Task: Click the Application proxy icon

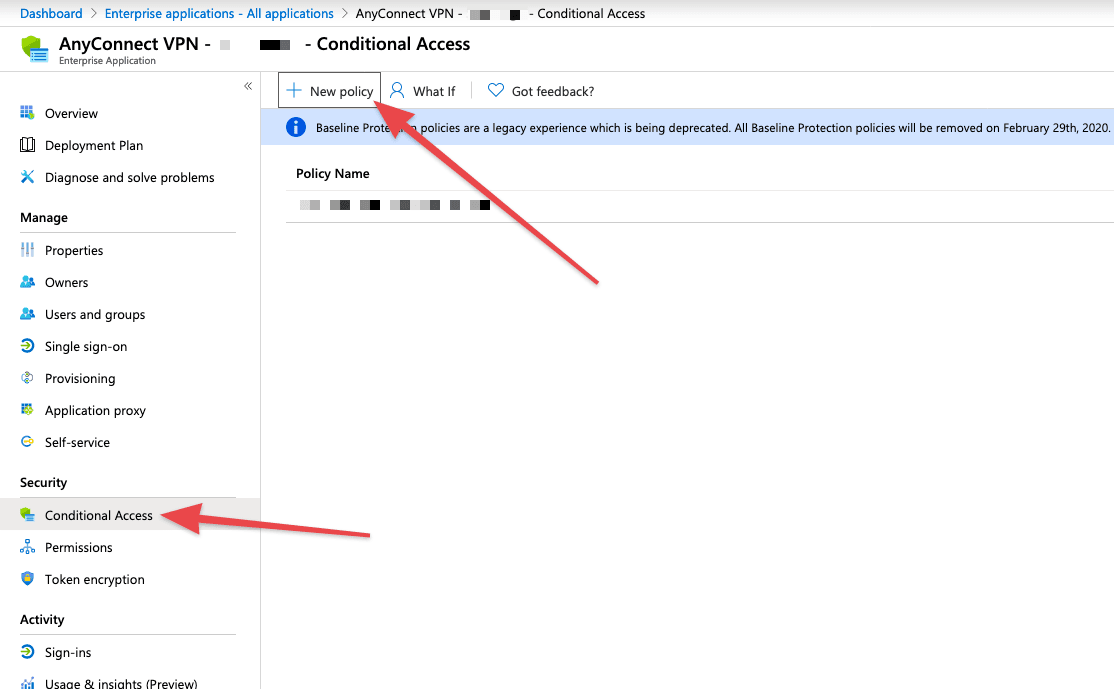Action: [x=27, y=410]
